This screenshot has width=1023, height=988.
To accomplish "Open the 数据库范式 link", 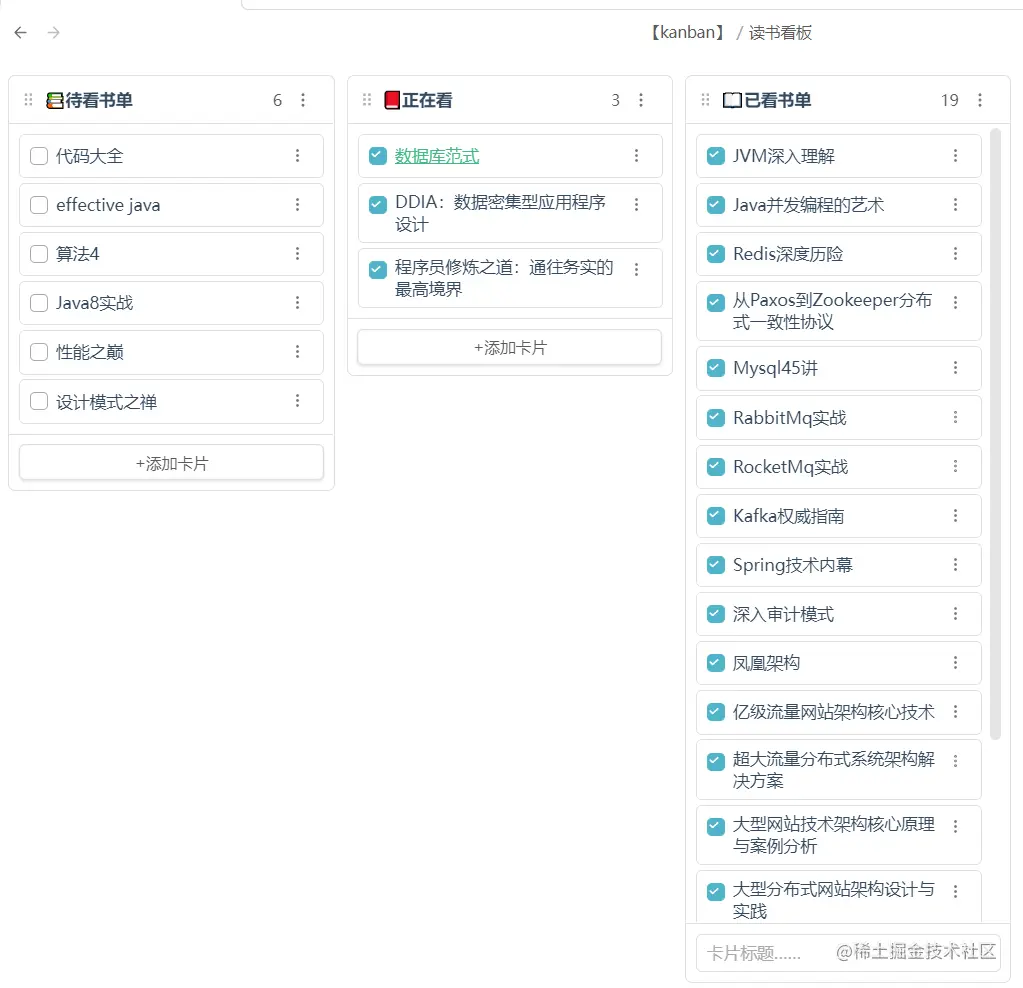I will (x=436, y=156).
